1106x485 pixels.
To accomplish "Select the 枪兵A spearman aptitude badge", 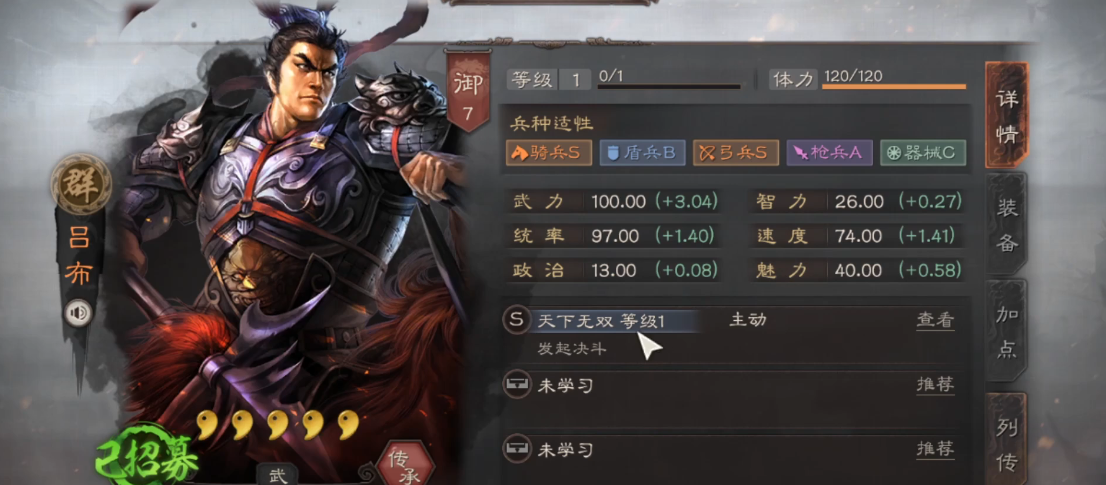I will pos(830,152).
